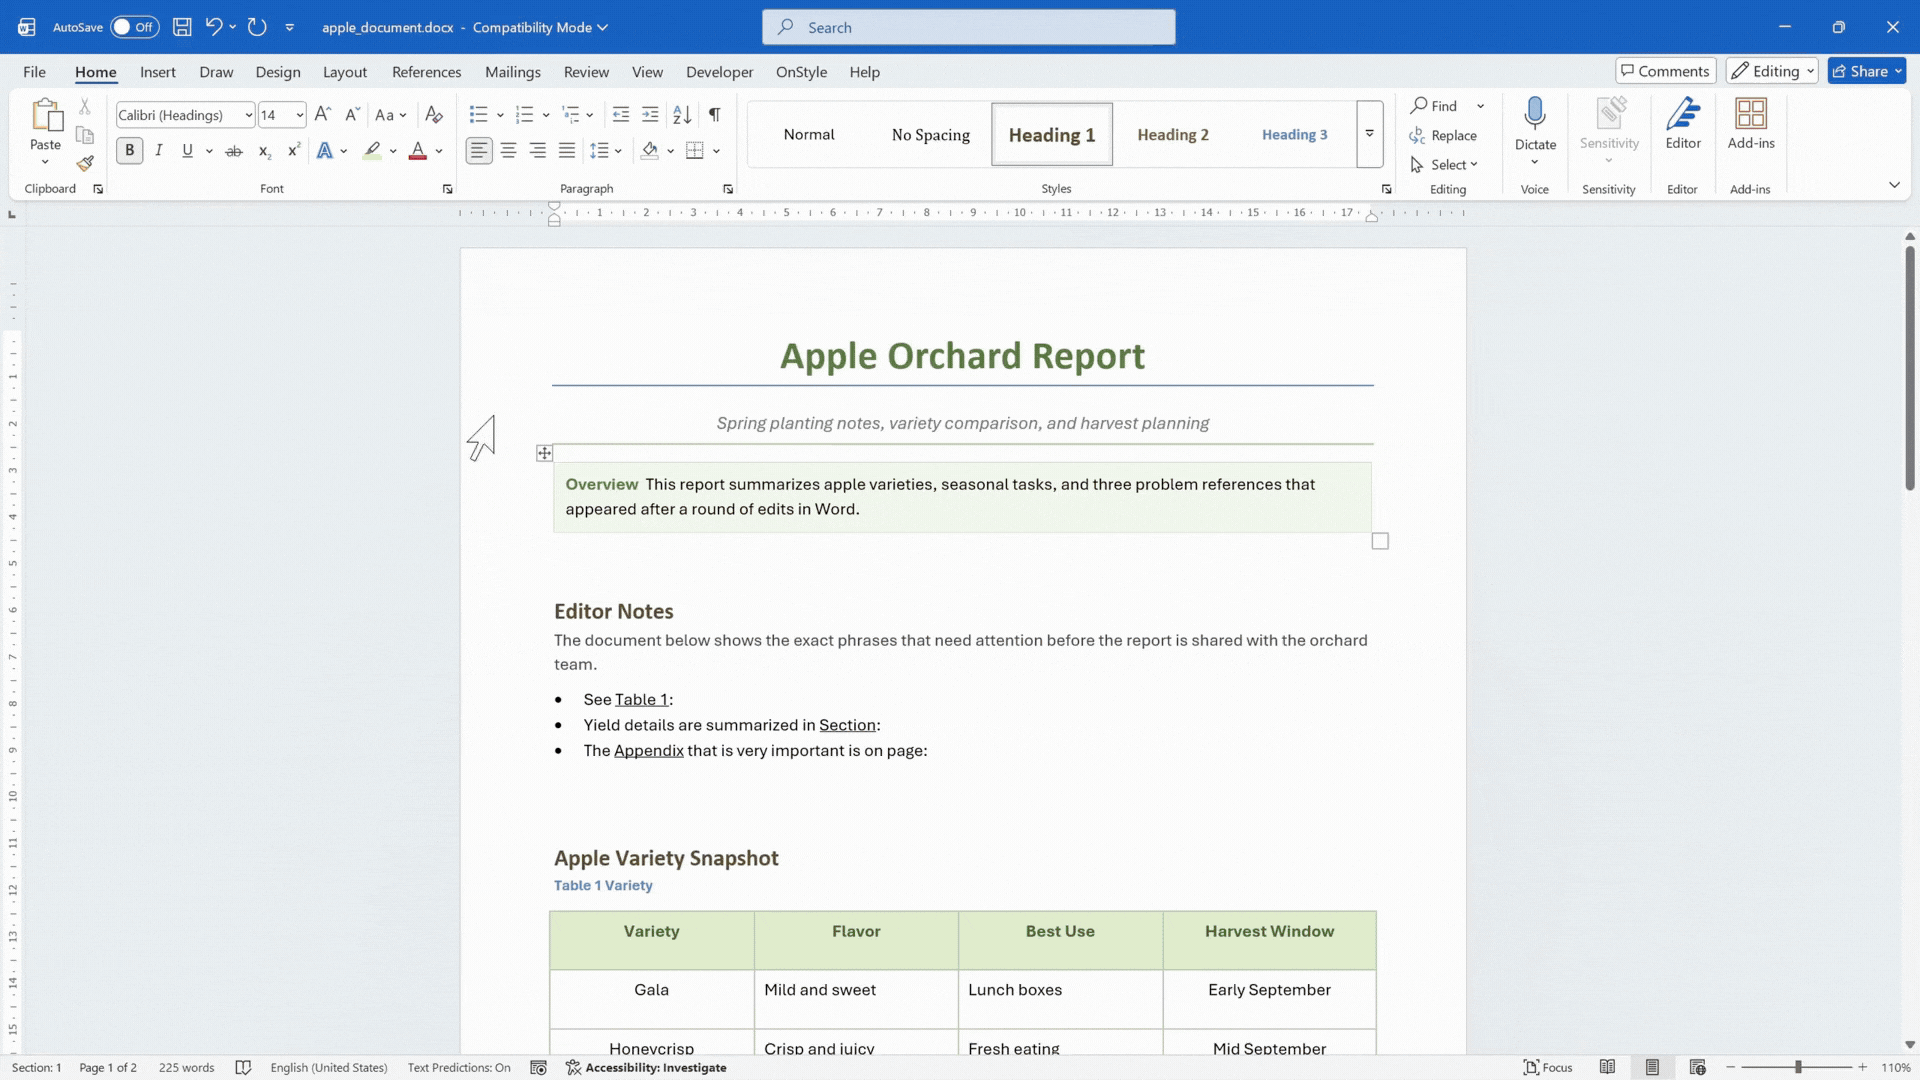Toggle left text alignment
This screenshot has height=1080, width=1920.
(479, 151)
